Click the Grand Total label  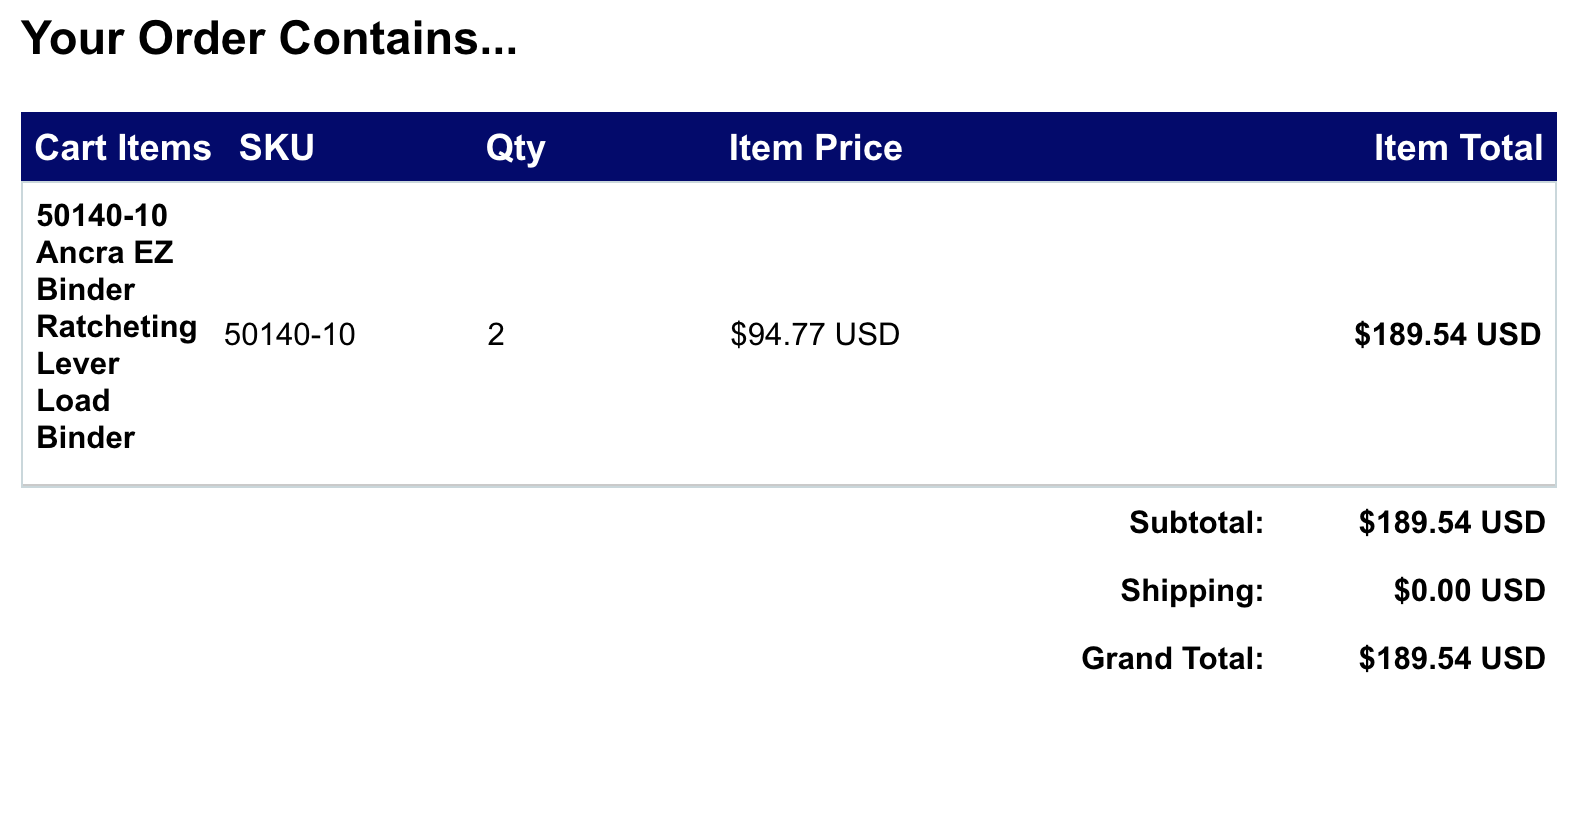click(x=1172, y=658)
